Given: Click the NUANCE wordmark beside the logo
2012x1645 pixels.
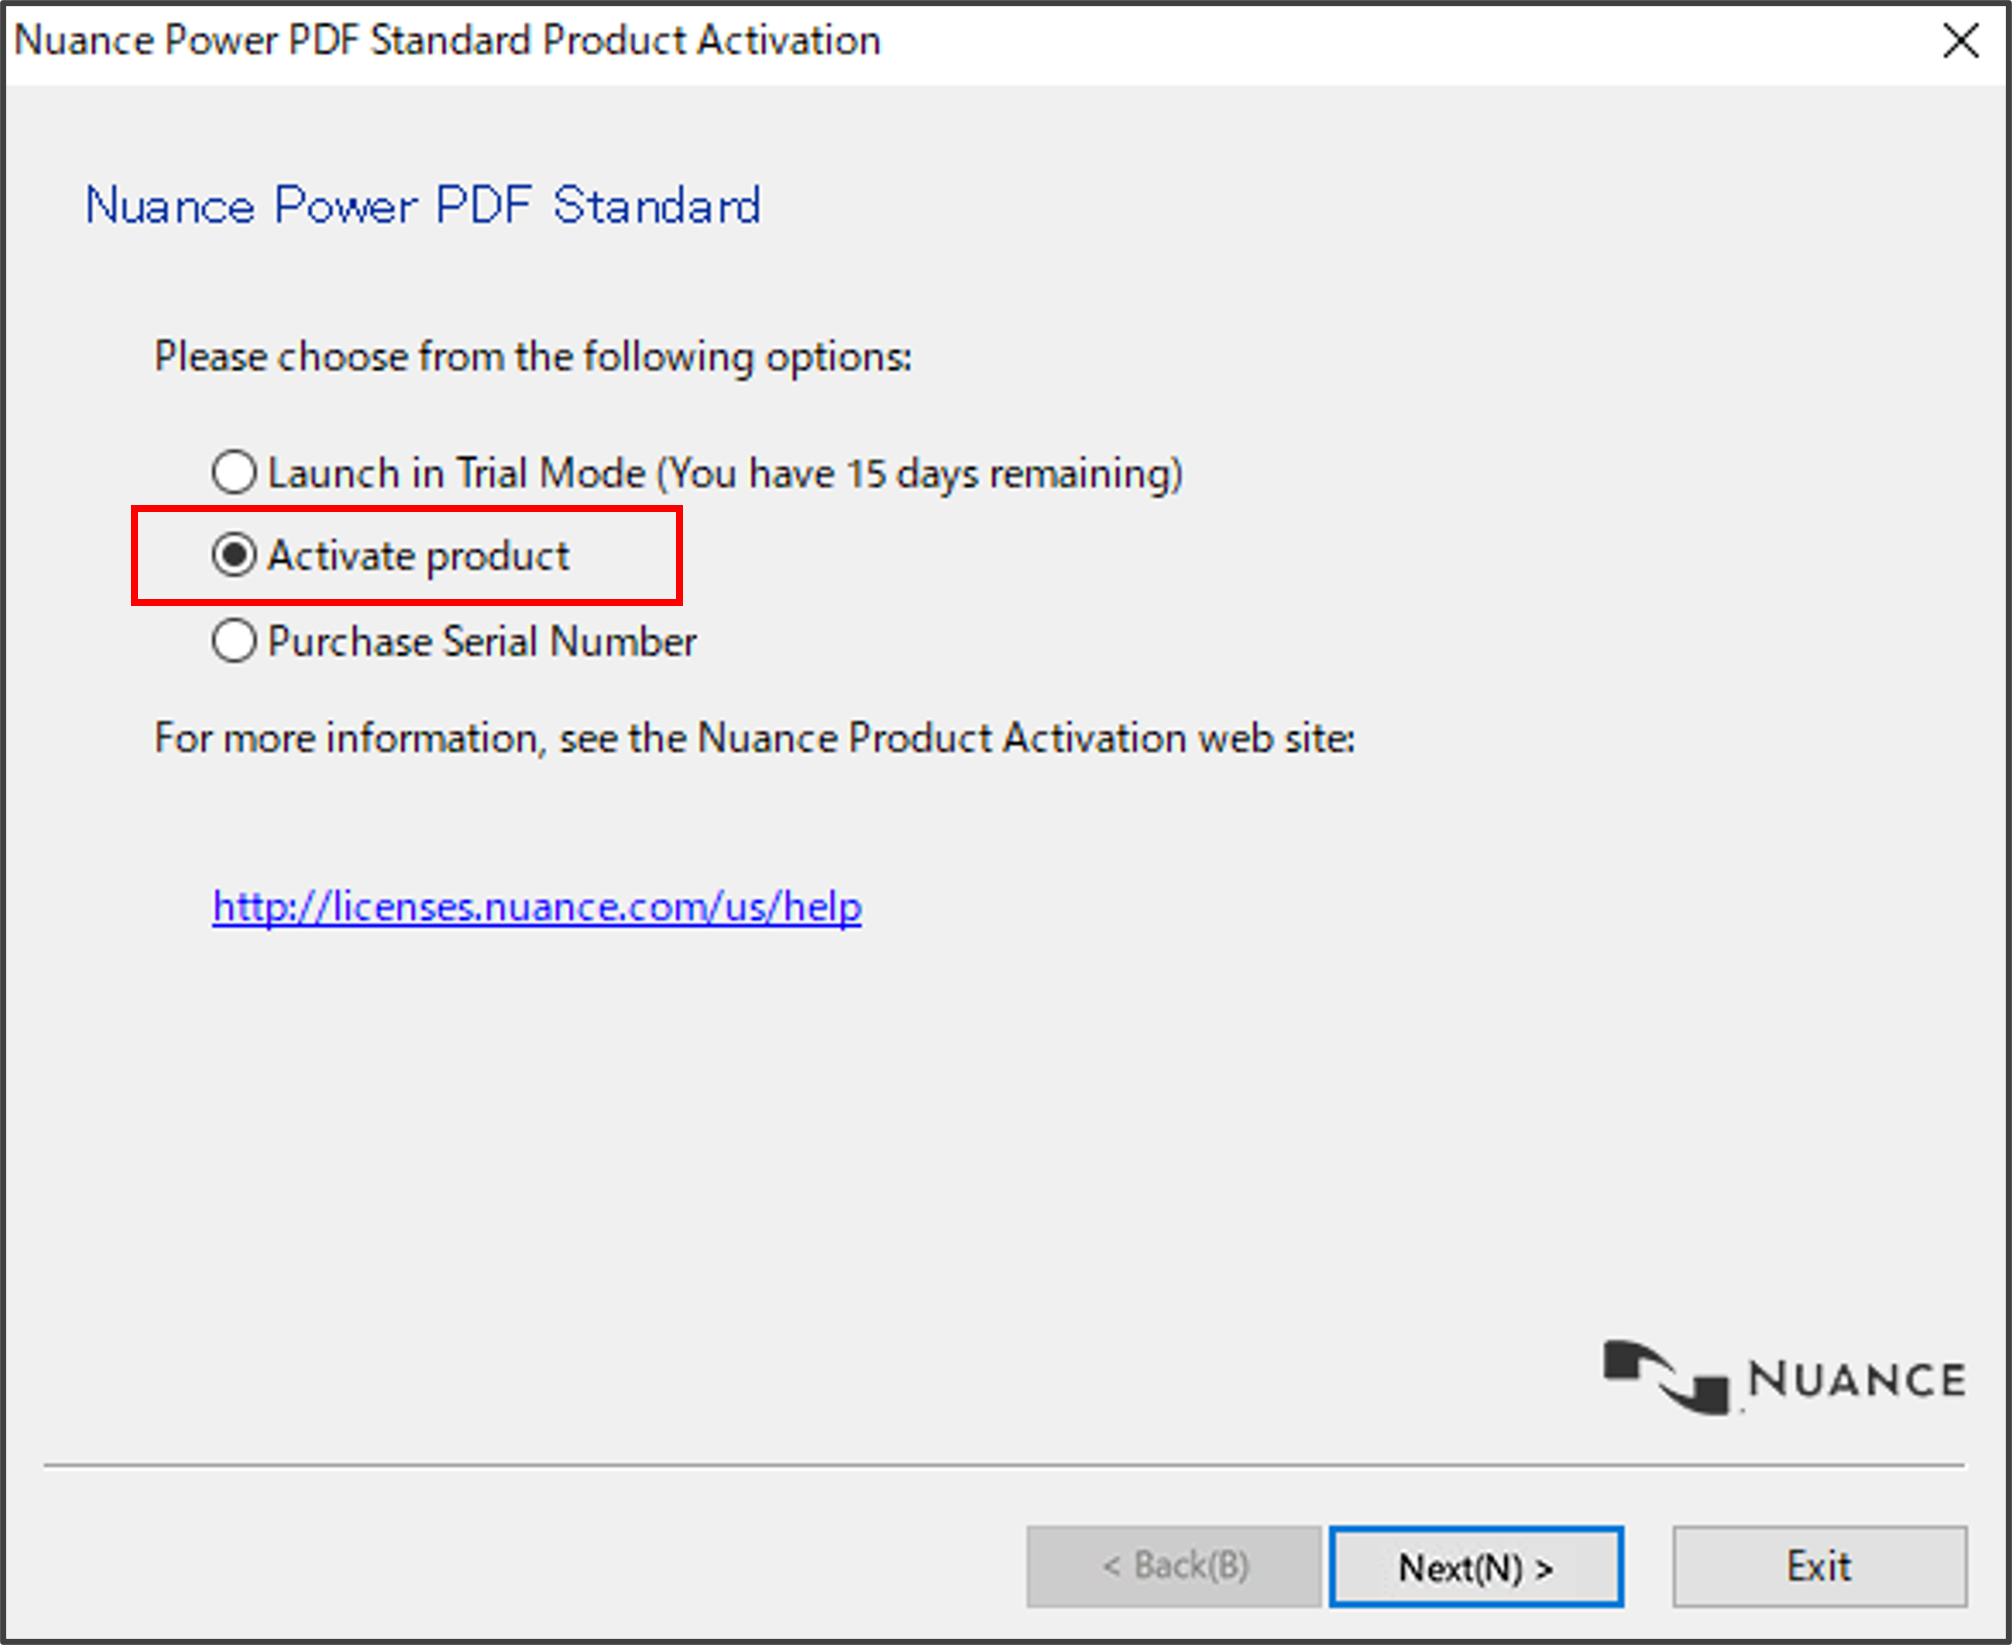Looking at the screenshot, I should tap(1857, 1380).
